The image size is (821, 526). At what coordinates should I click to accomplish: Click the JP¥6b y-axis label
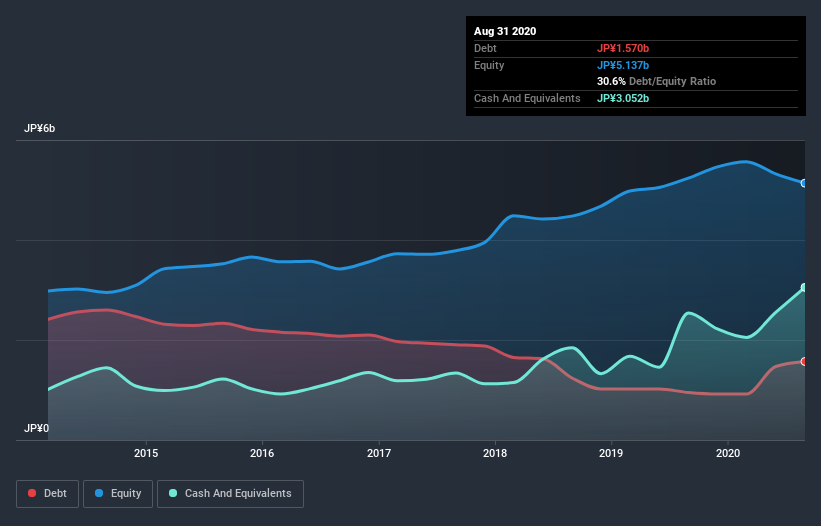39,129
